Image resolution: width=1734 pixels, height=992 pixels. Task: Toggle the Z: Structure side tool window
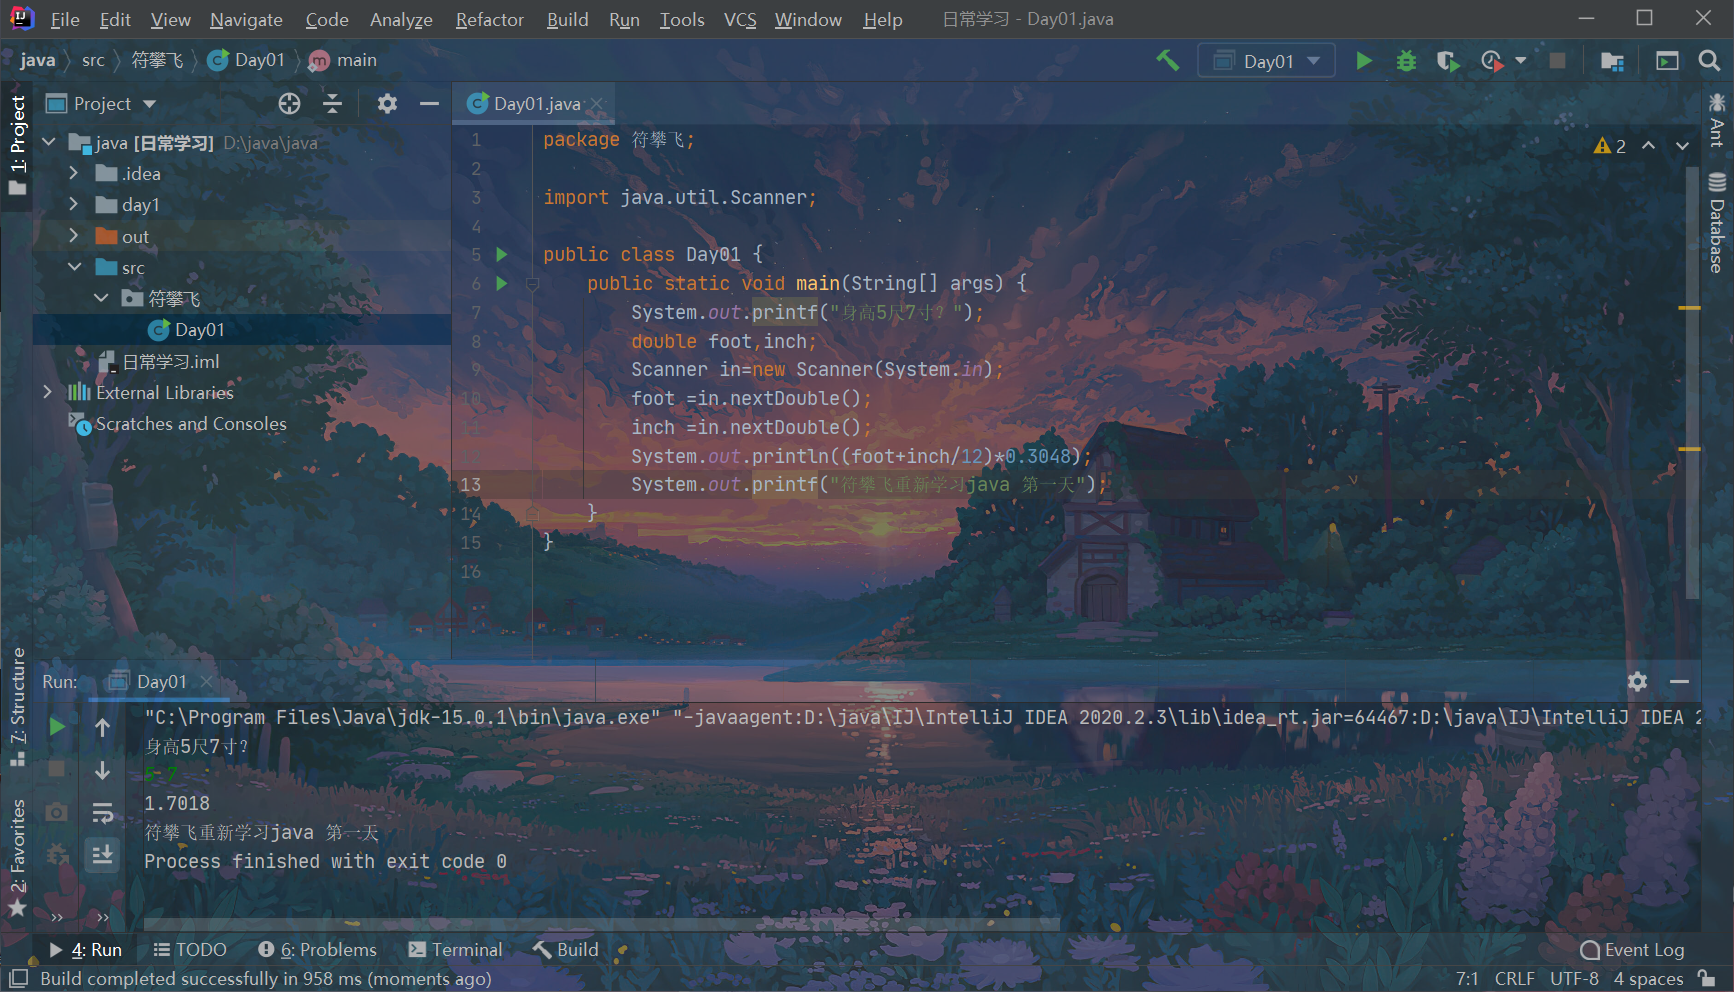coord(17,706)
